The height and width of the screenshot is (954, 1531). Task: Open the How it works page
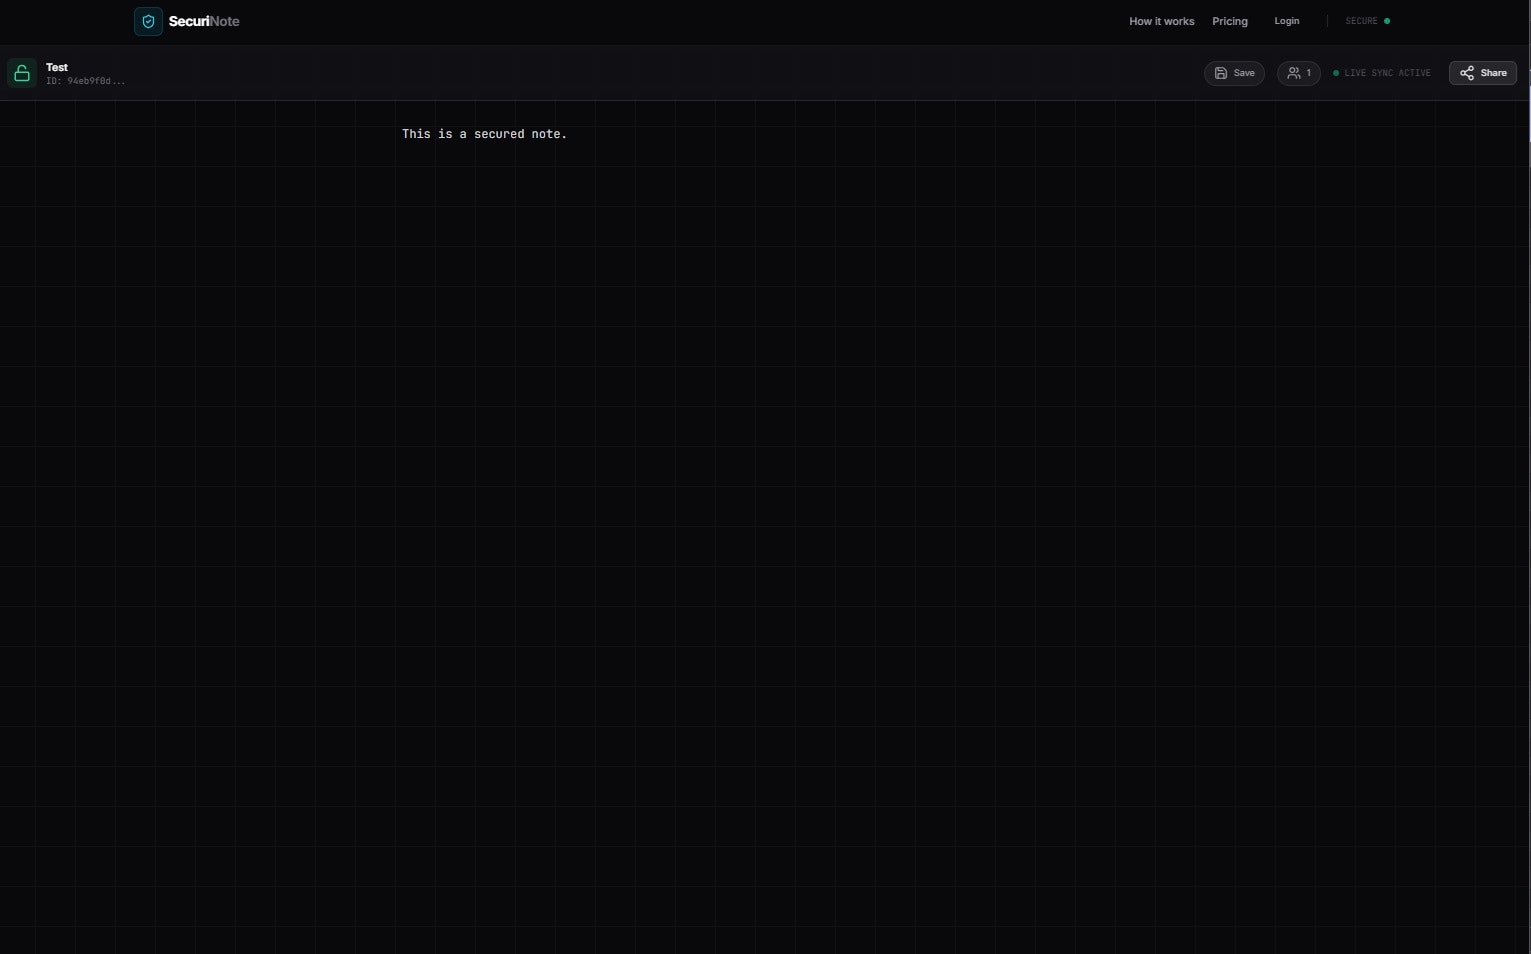coord(1161,21)
